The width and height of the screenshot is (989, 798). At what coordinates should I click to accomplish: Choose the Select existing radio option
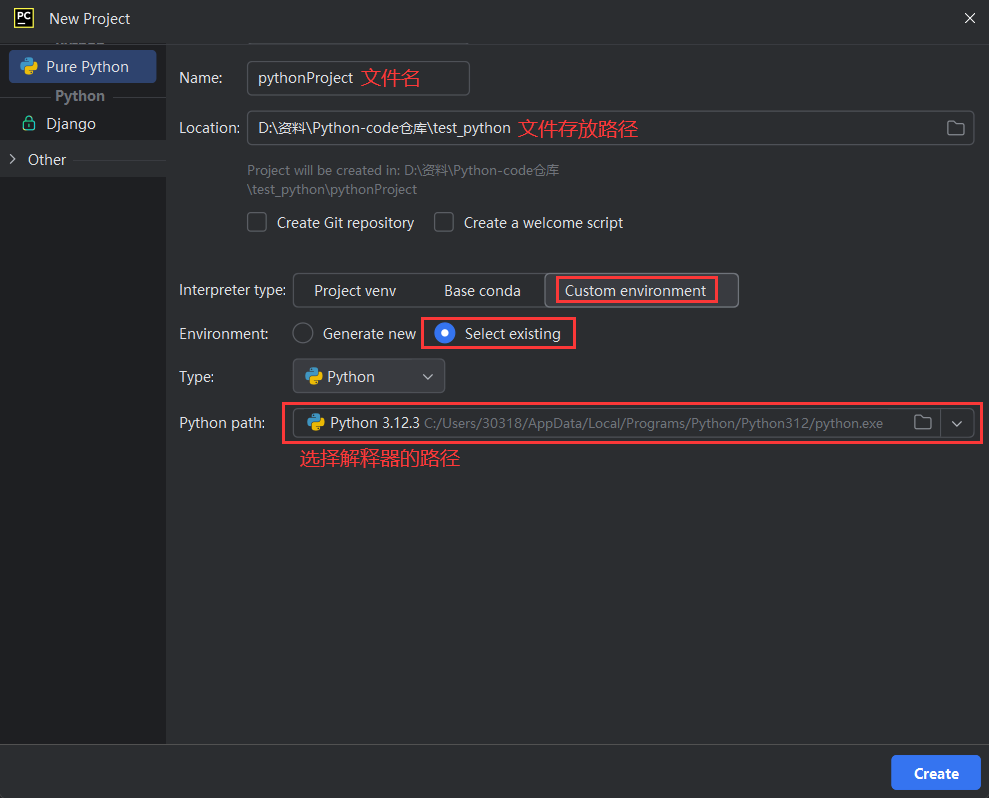[445, 334]
